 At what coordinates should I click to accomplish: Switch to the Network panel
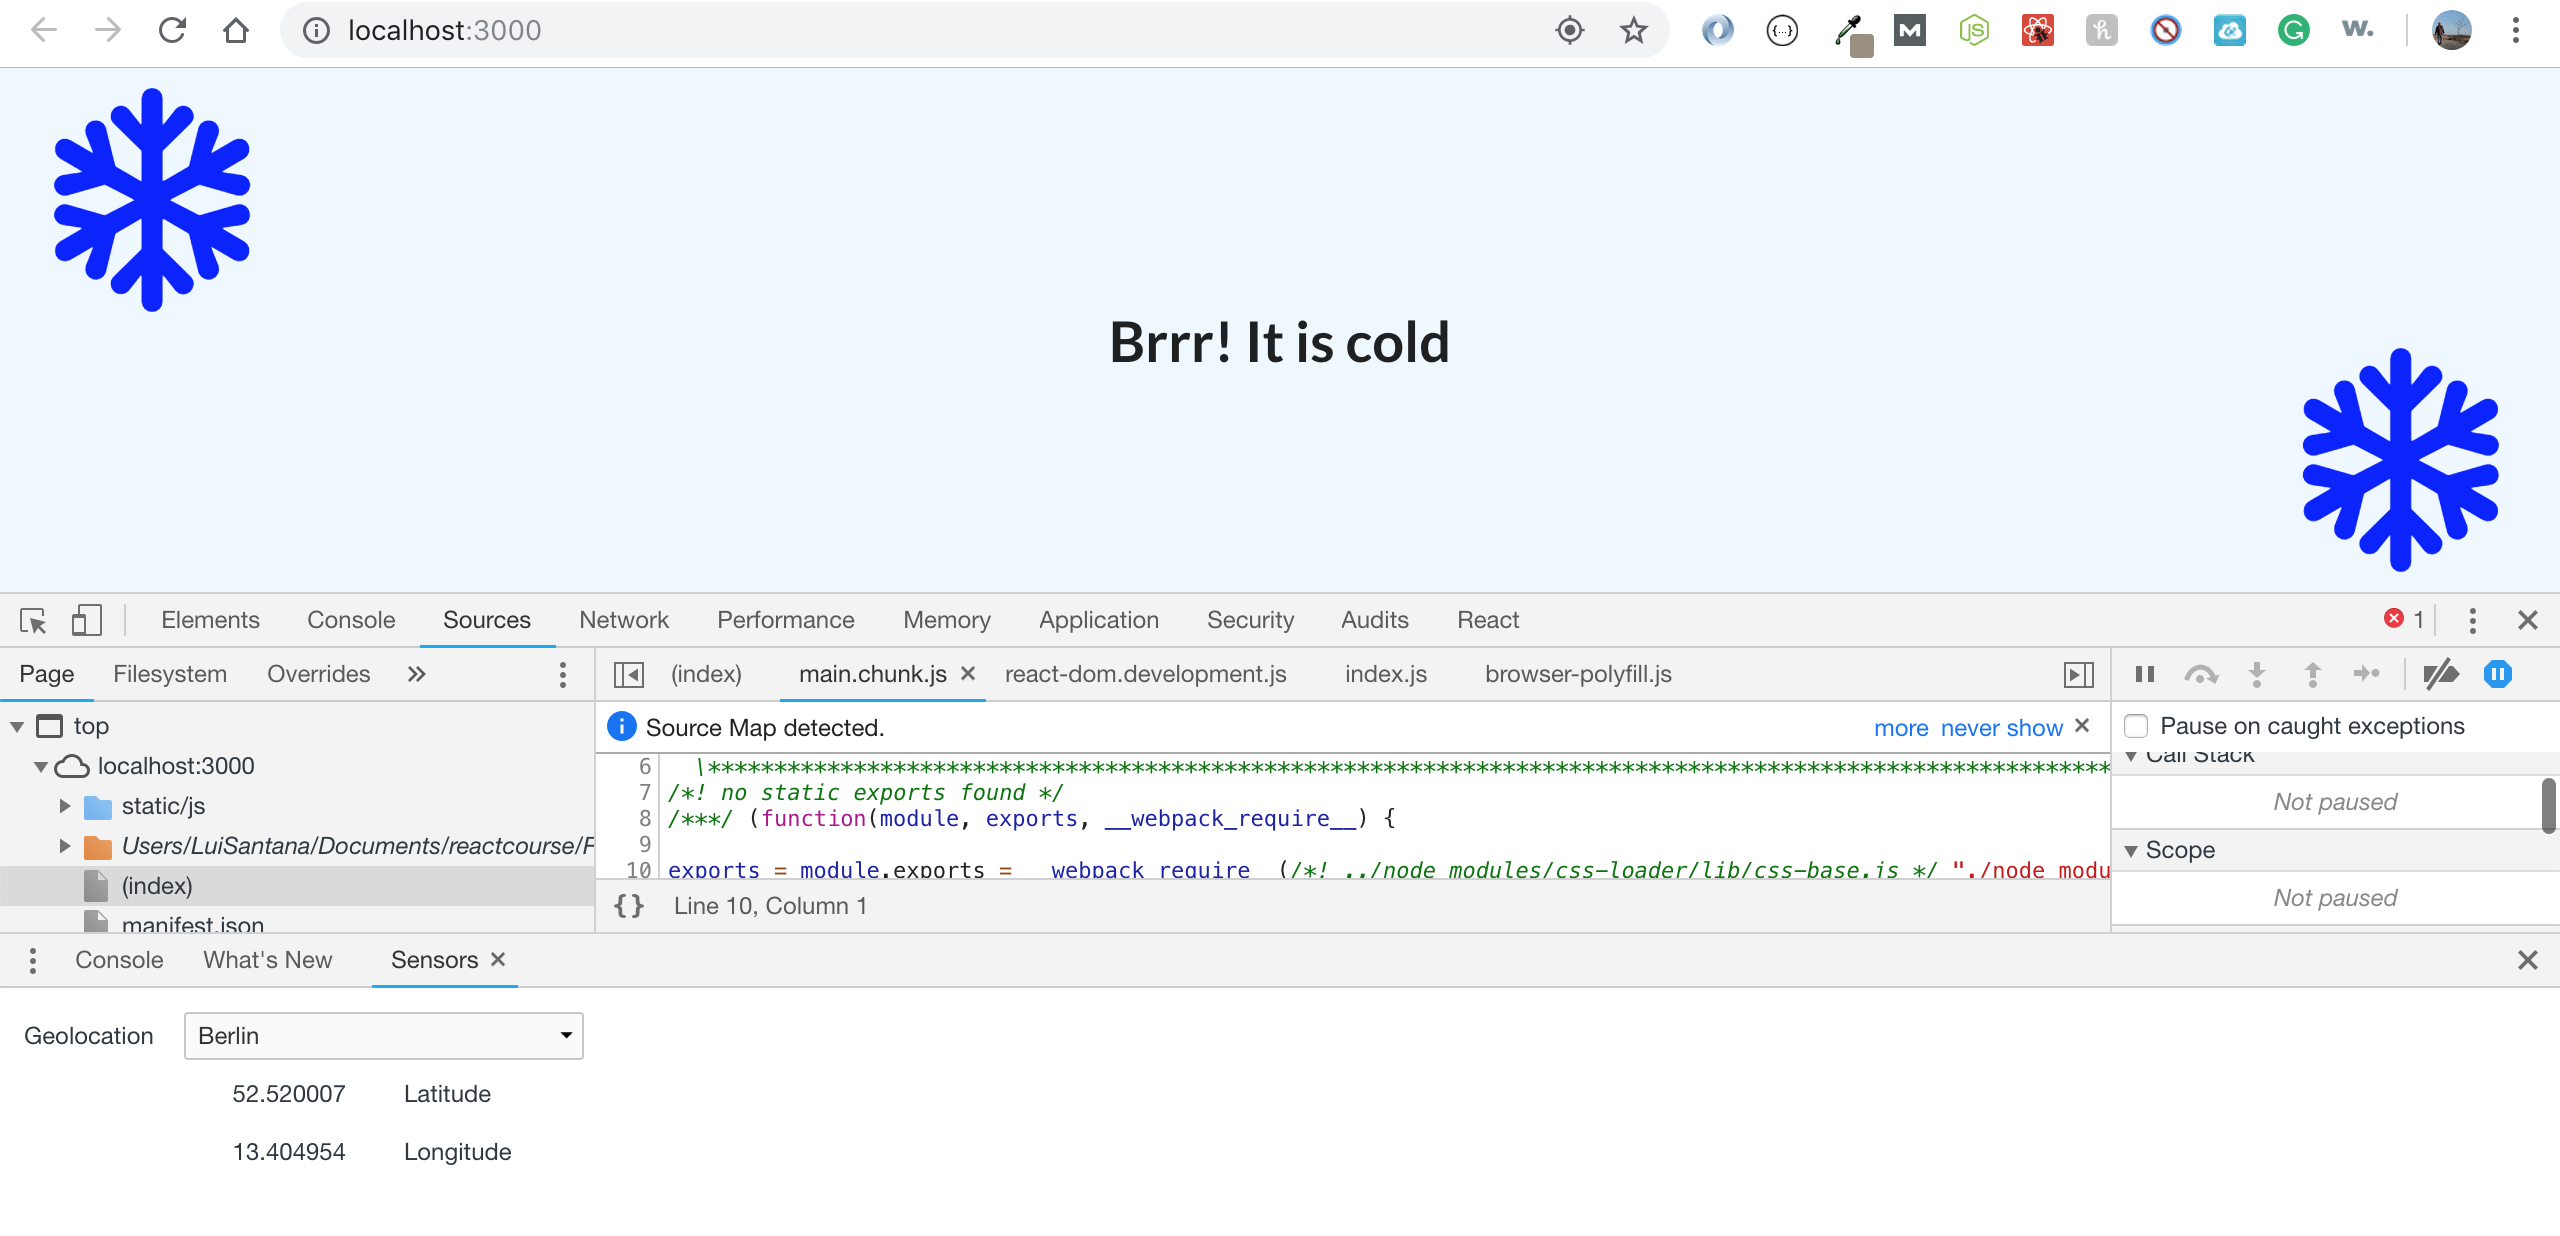623,620
